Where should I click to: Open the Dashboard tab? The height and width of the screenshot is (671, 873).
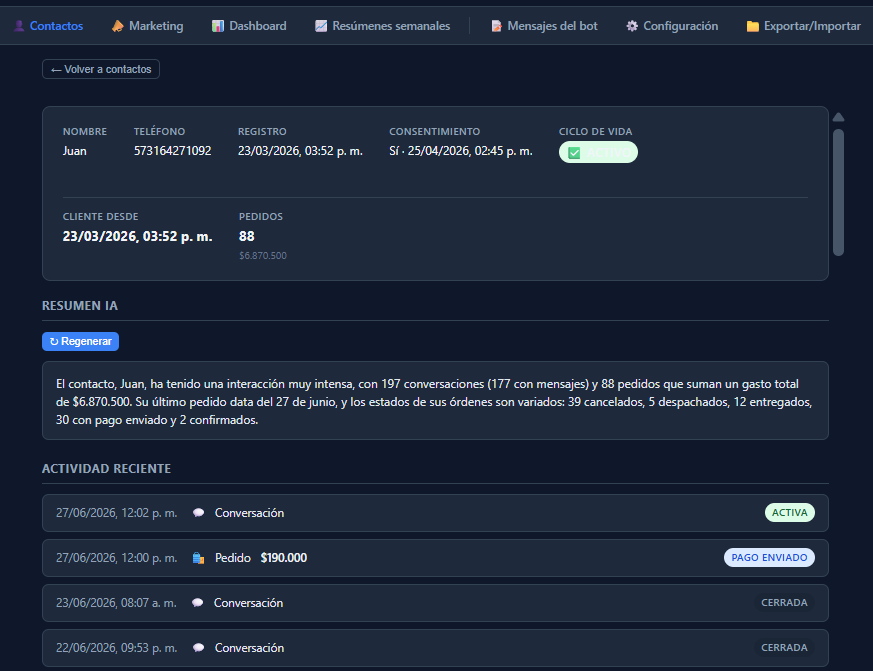click(x=249, y=26)
